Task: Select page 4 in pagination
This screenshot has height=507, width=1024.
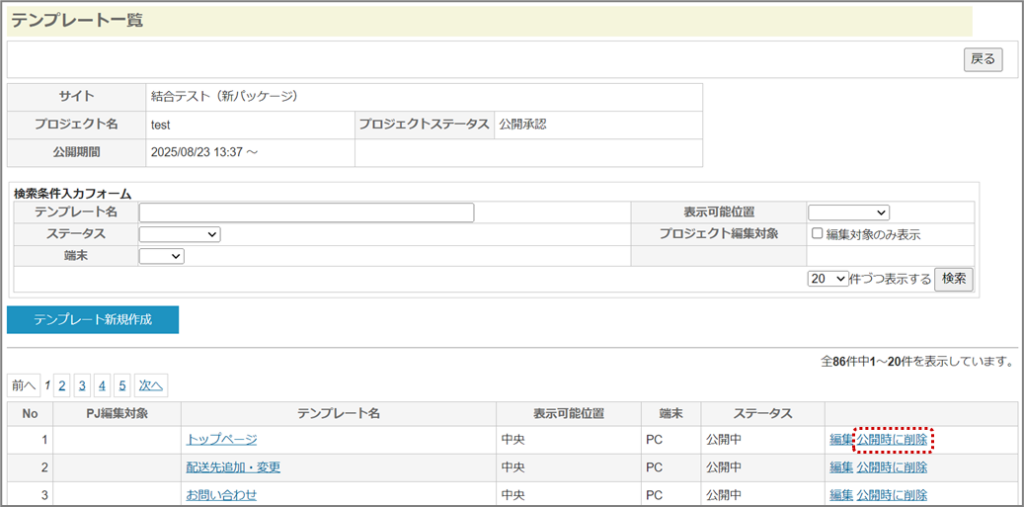Action: [102, 385]
